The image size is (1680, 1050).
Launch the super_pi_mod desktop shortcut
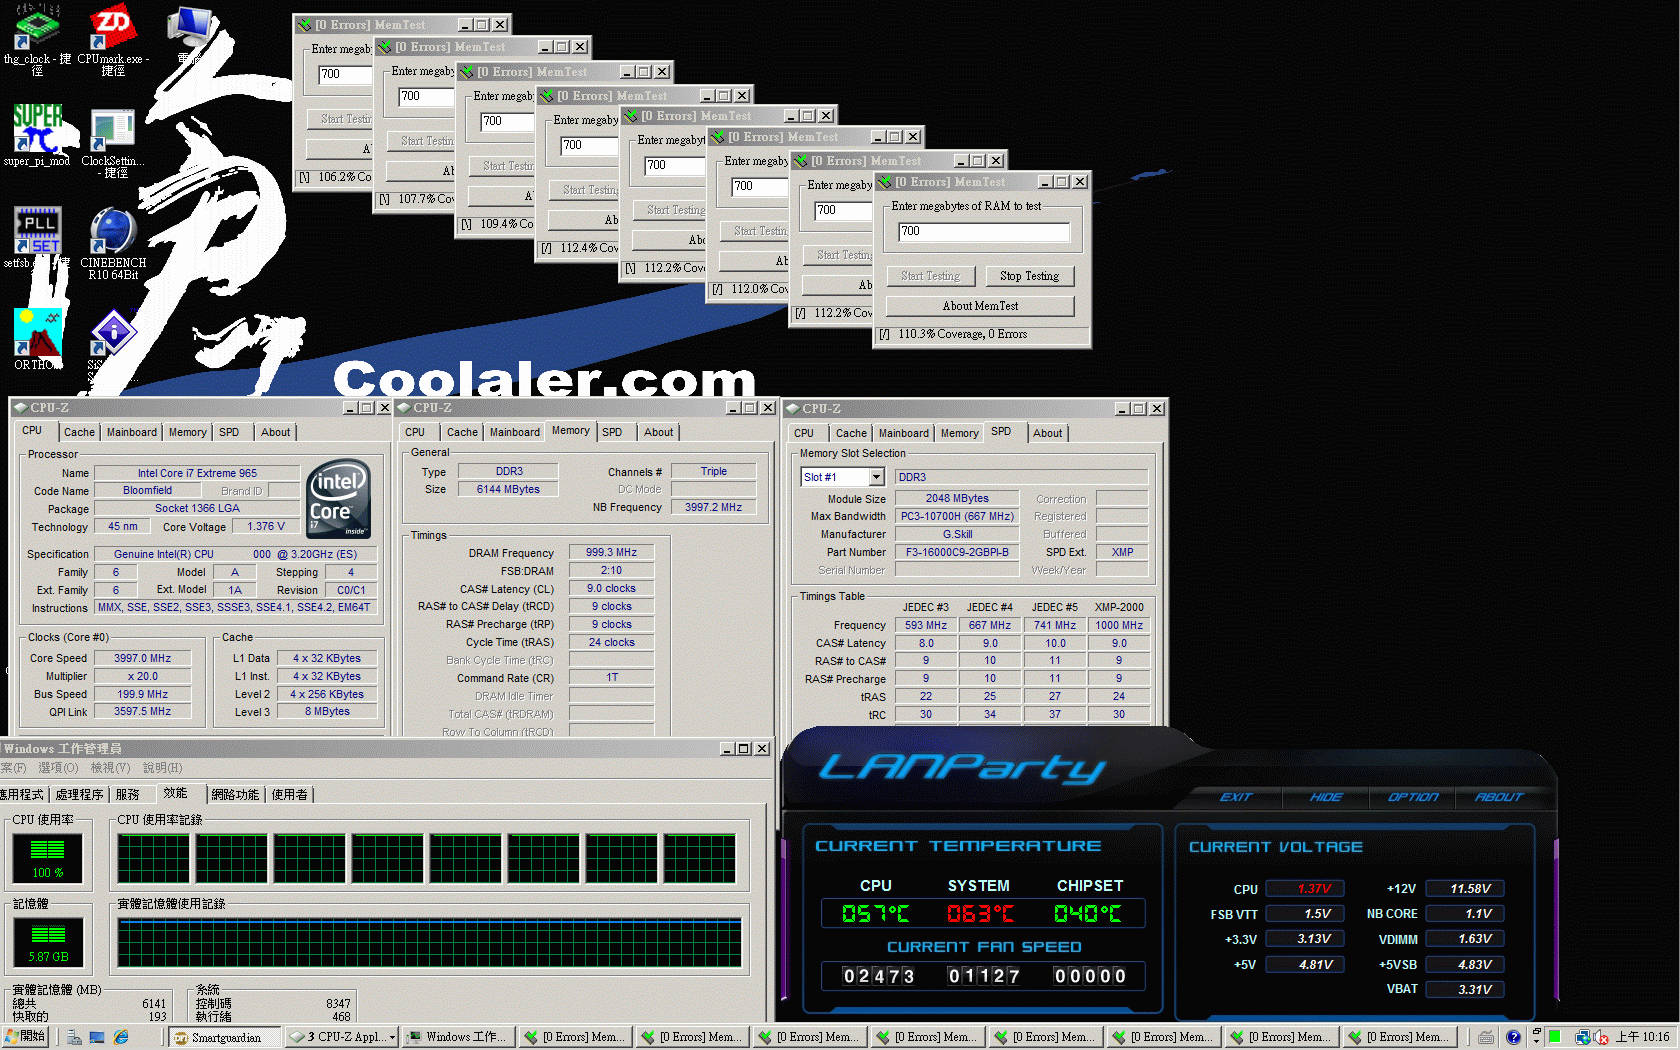[37, 135]
